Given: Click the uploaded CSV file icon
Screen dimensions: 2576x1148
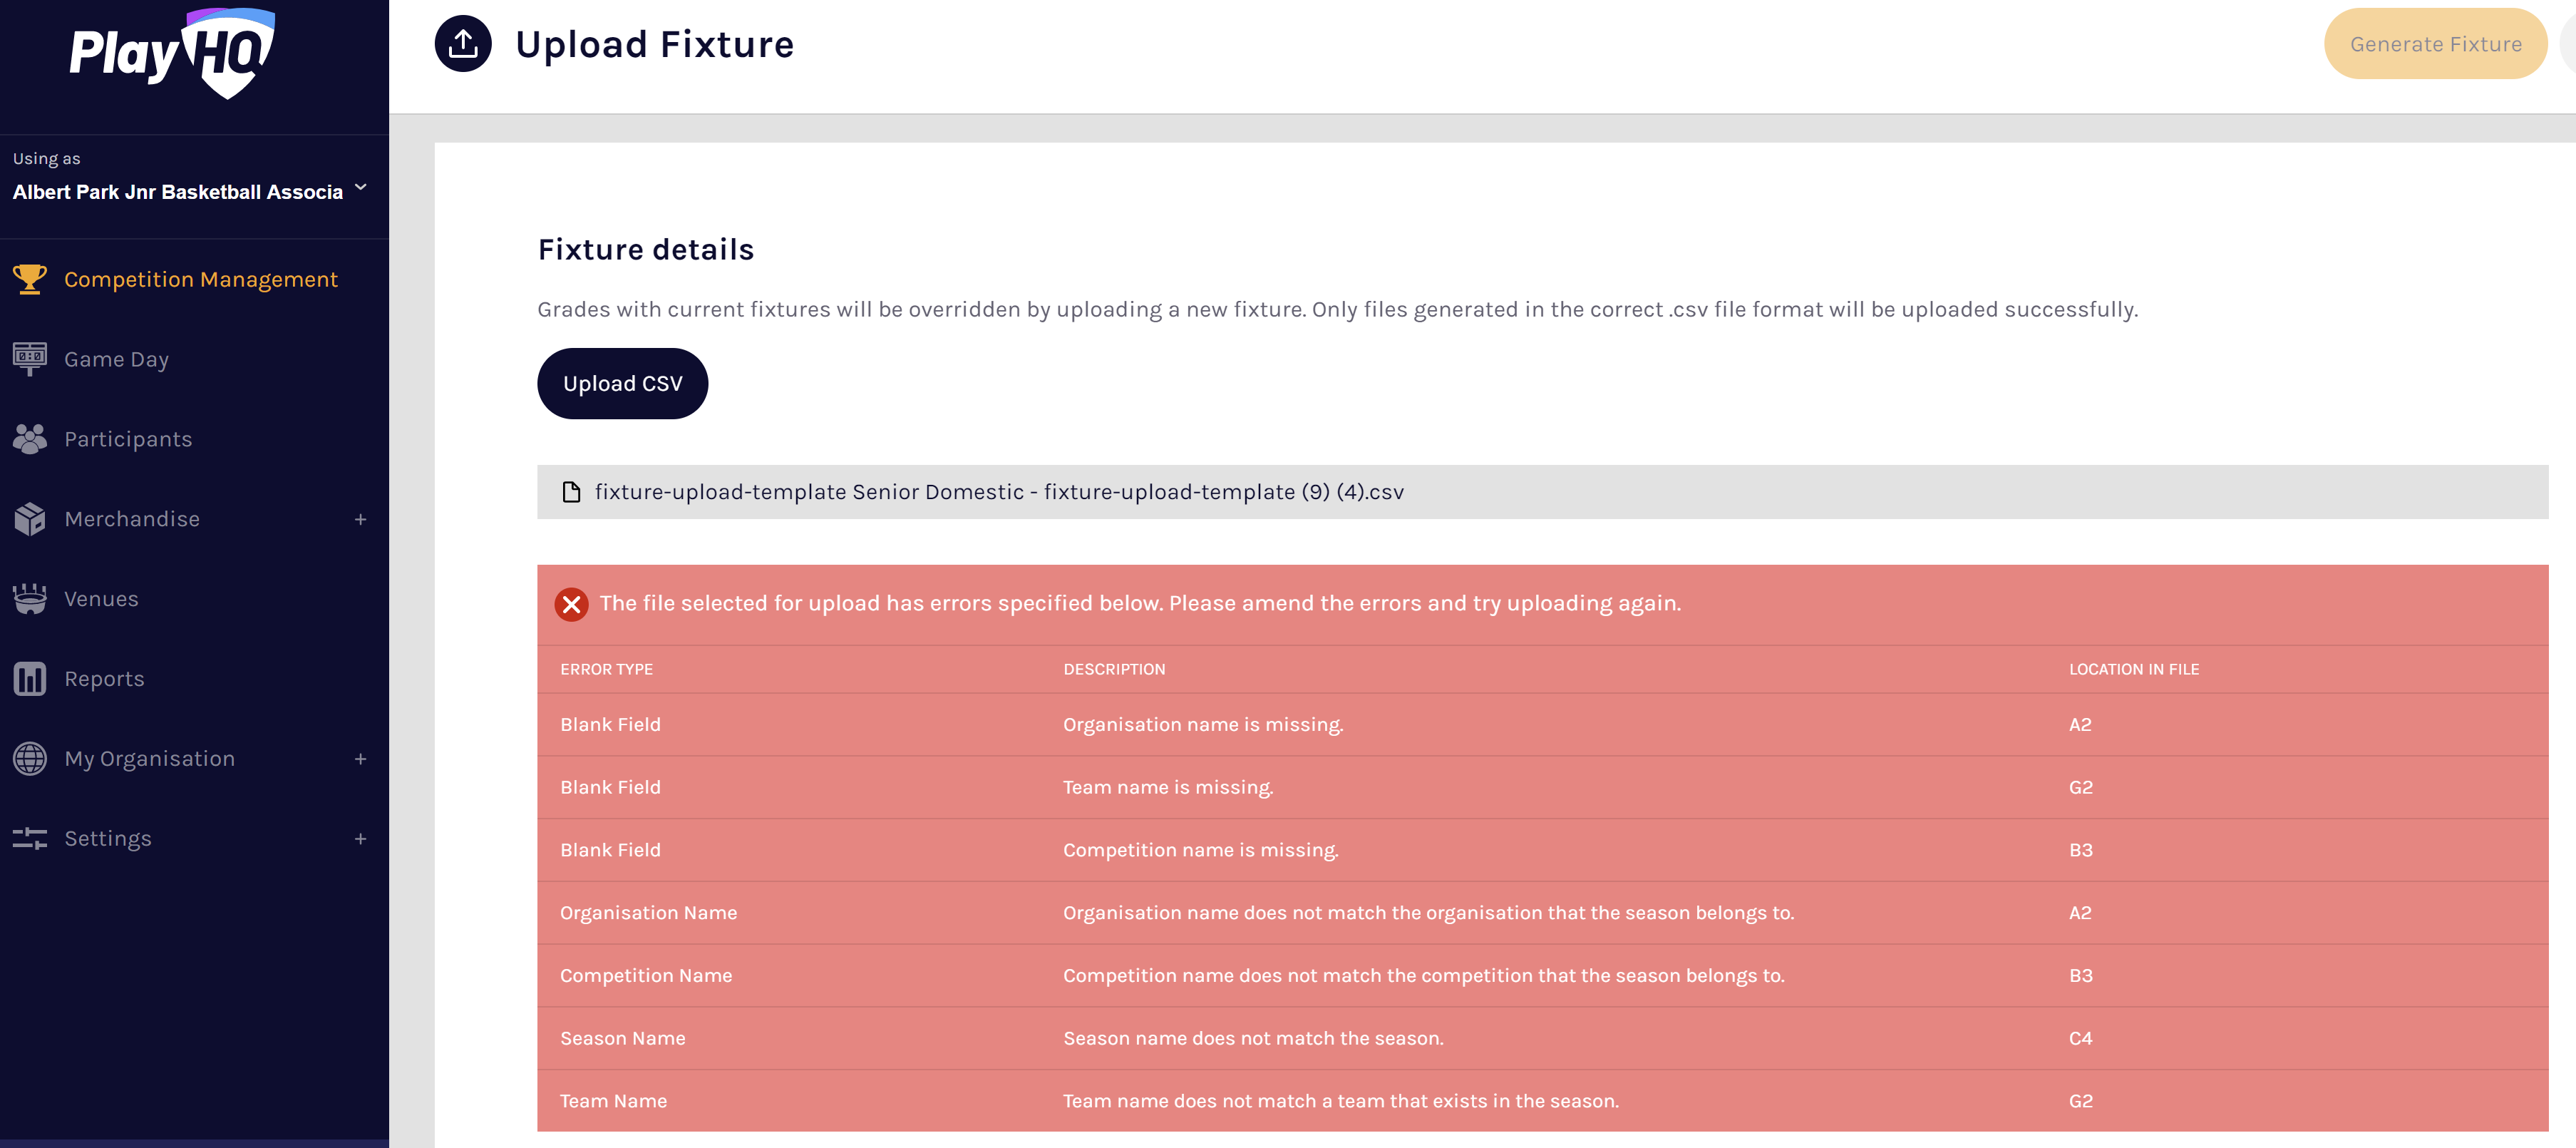Looking at the screenshot, I should tap(571, 492).
